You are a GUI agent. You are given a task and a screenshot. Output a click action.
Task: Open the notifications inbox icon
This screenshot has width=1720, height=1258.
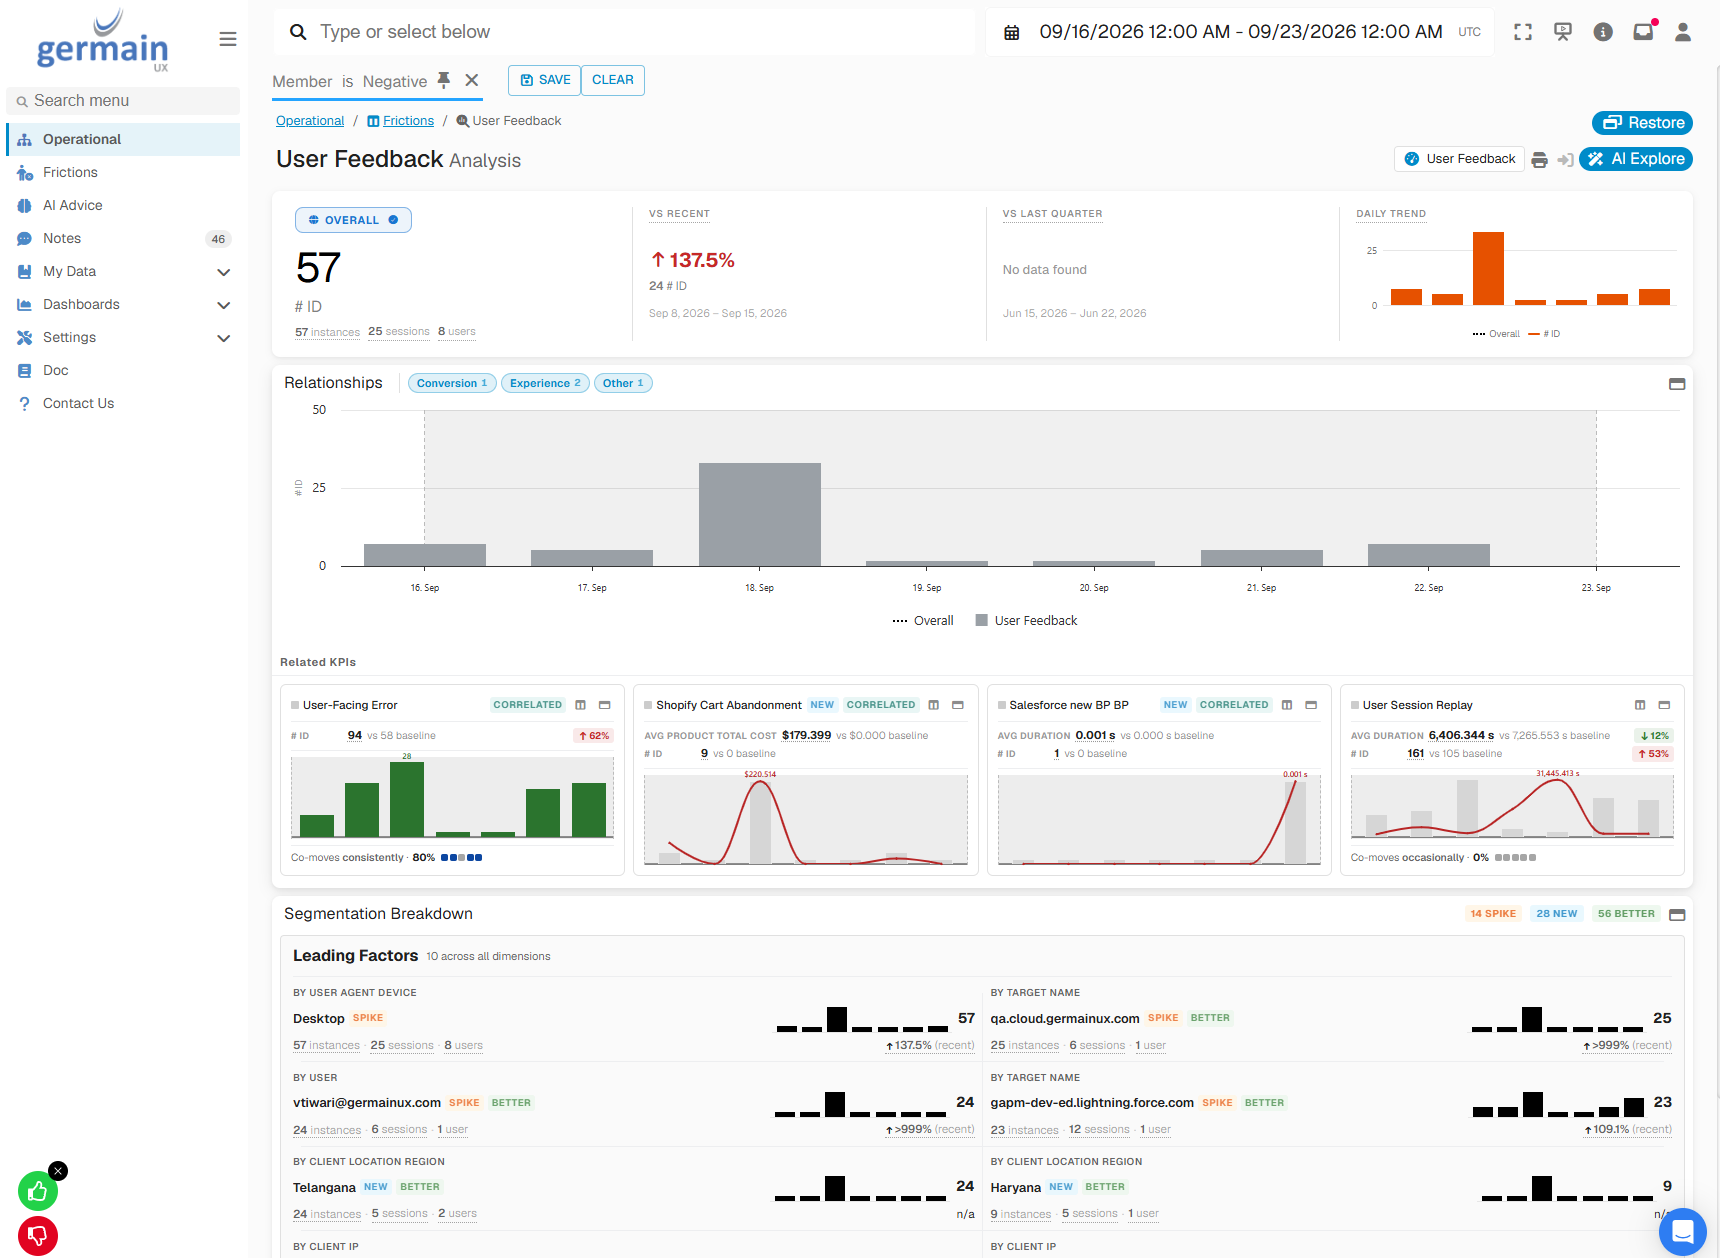(x=1643, y=32)
